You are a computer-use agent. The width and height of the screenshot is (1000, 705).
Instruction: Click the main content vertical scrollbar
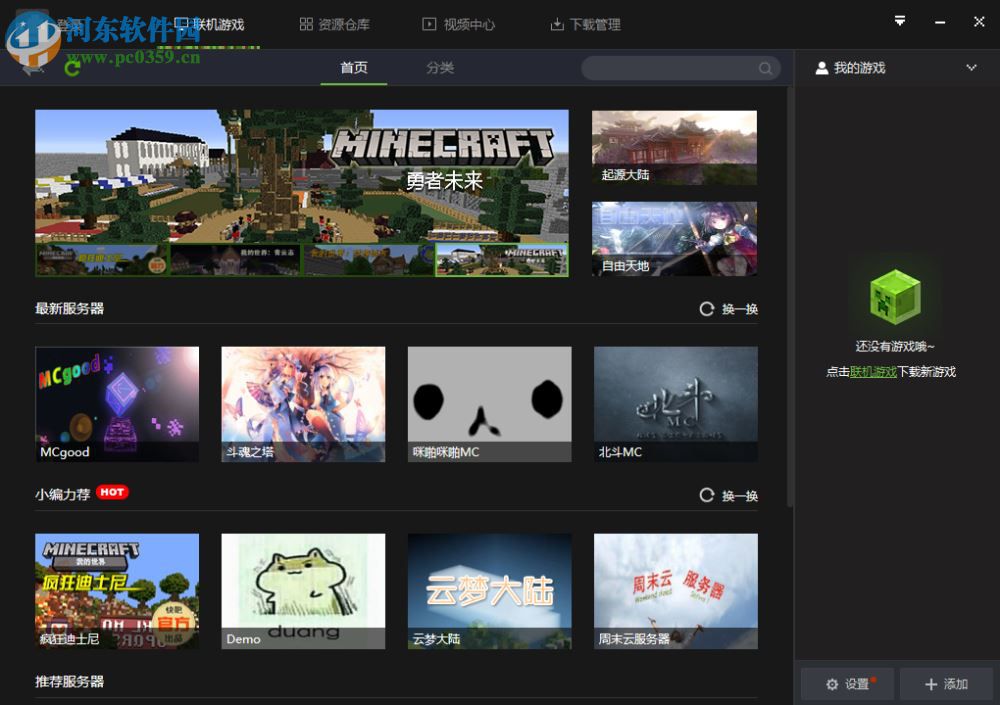click(790, 297)
